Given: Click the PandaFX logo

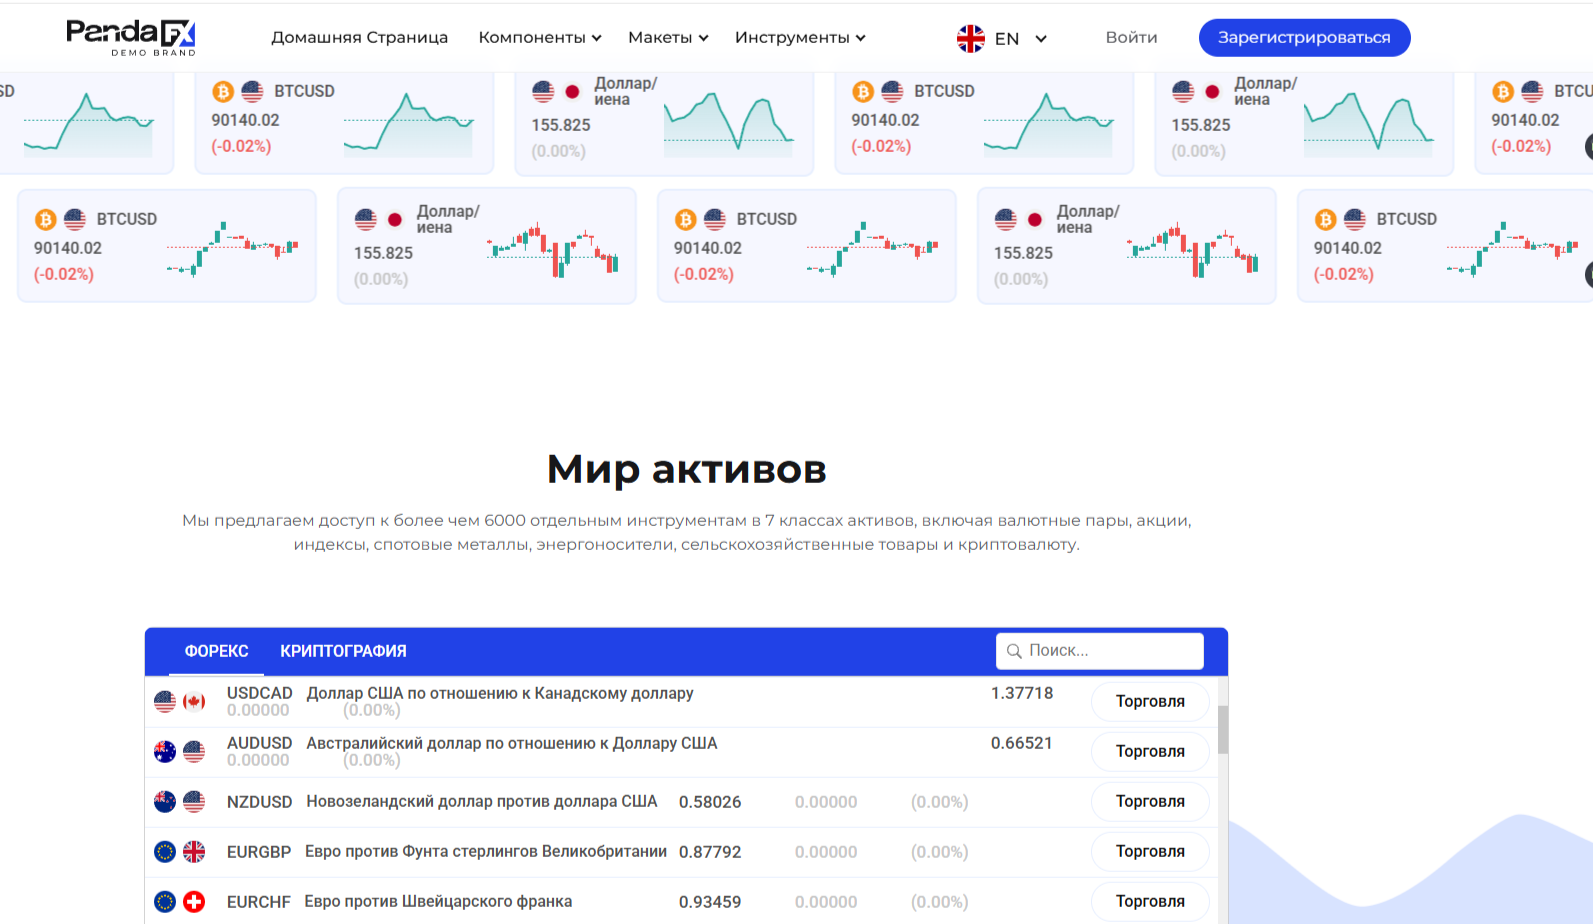Looking at the screenshot, I should click(x=131, y=37).
